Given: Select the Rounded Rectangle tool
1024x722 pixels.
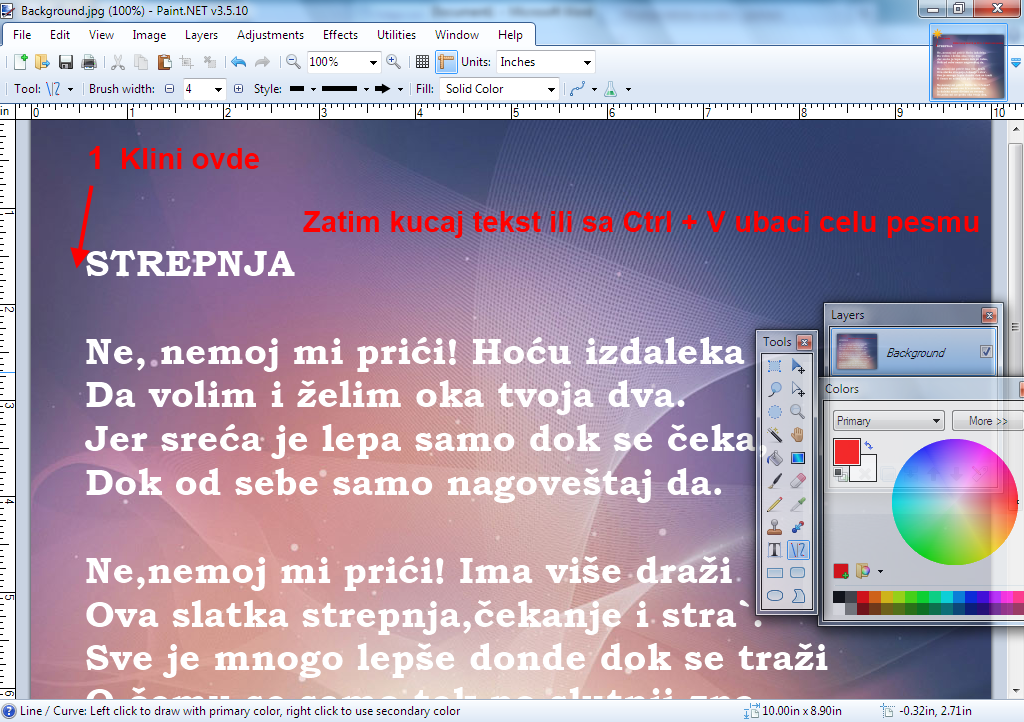Looking at the screenshot, I should [797, 573].
